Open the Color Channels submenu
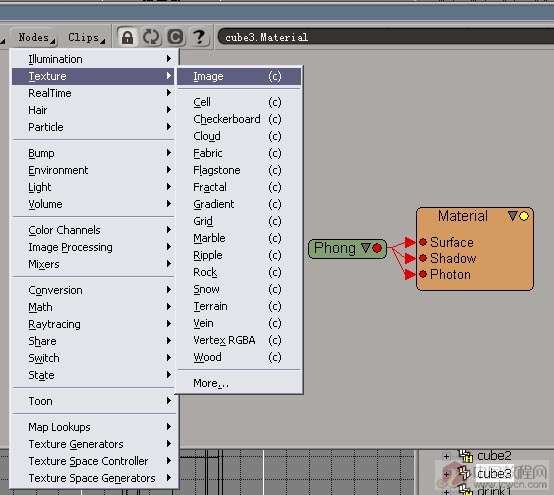This screenshot has height=495, width=554. point(94,230)
